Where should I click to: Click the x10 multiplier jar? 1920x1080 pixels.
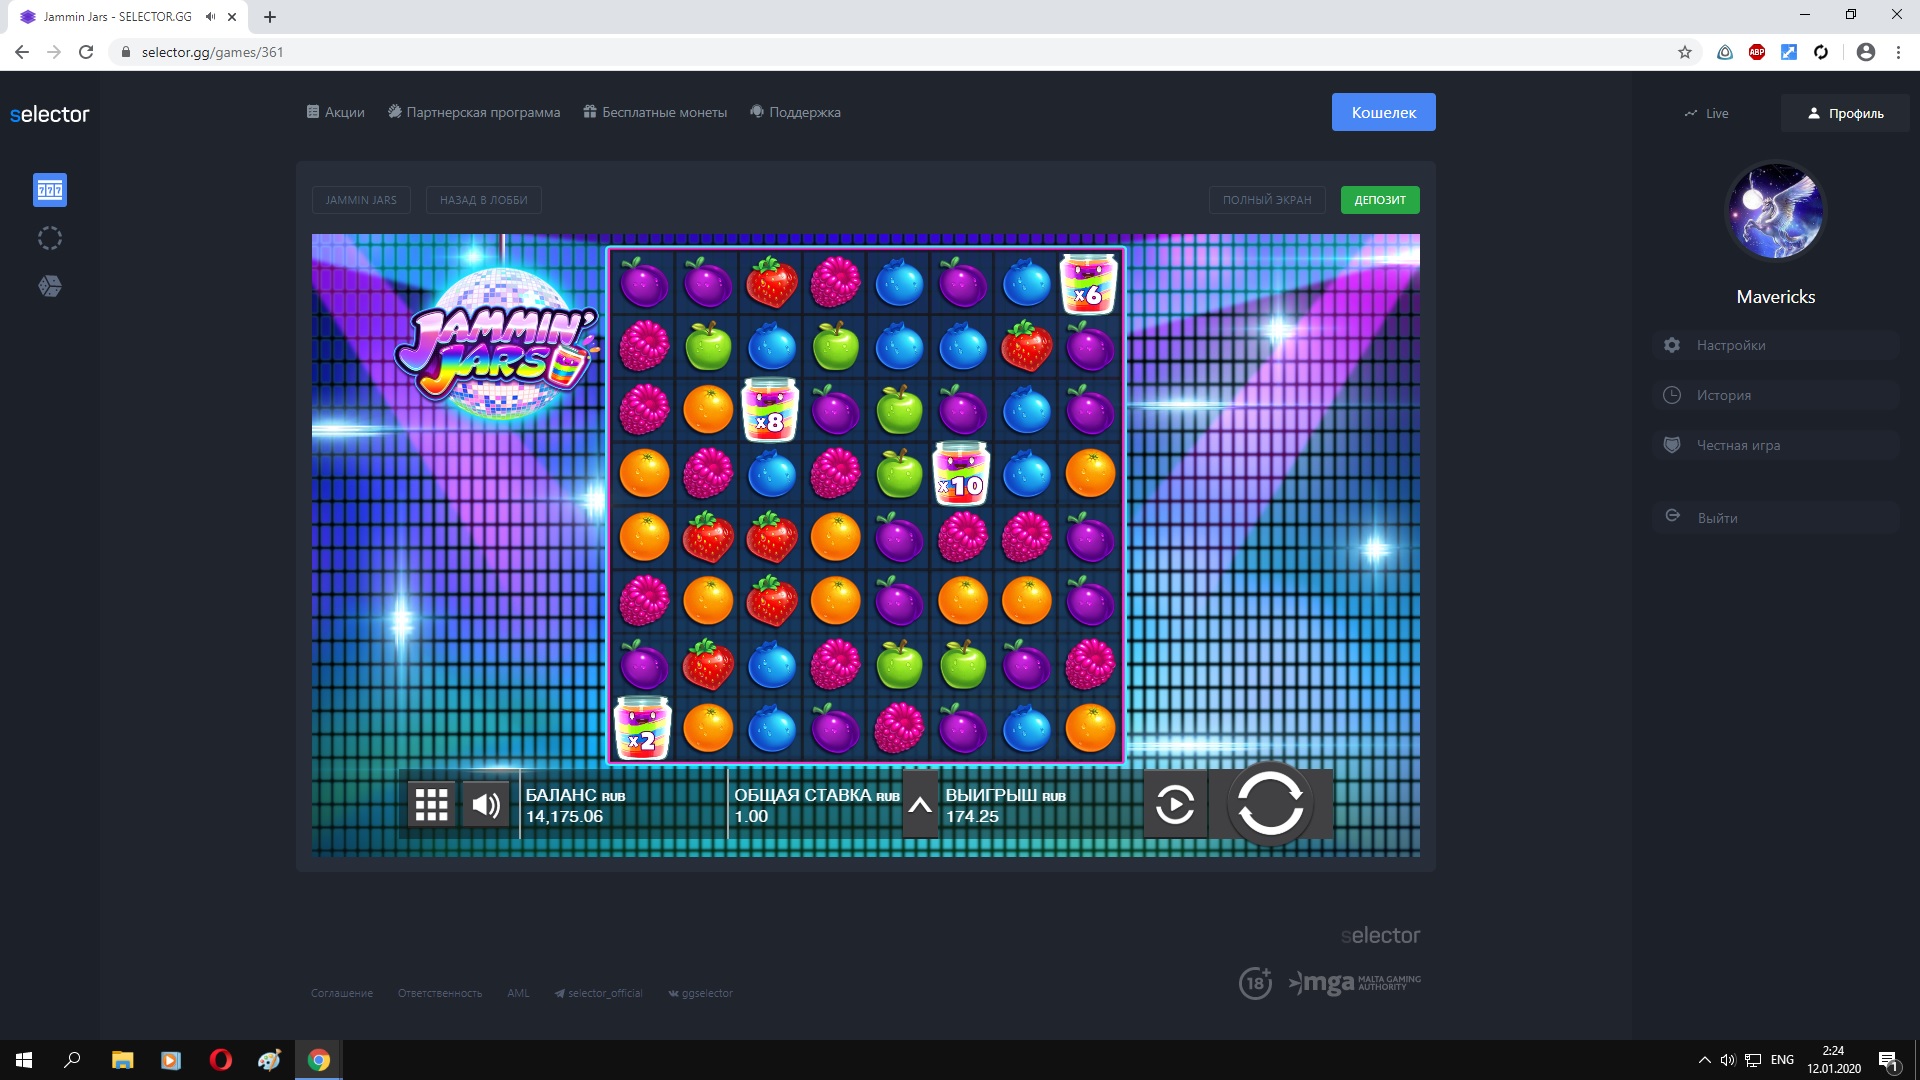tap(962, 474)
